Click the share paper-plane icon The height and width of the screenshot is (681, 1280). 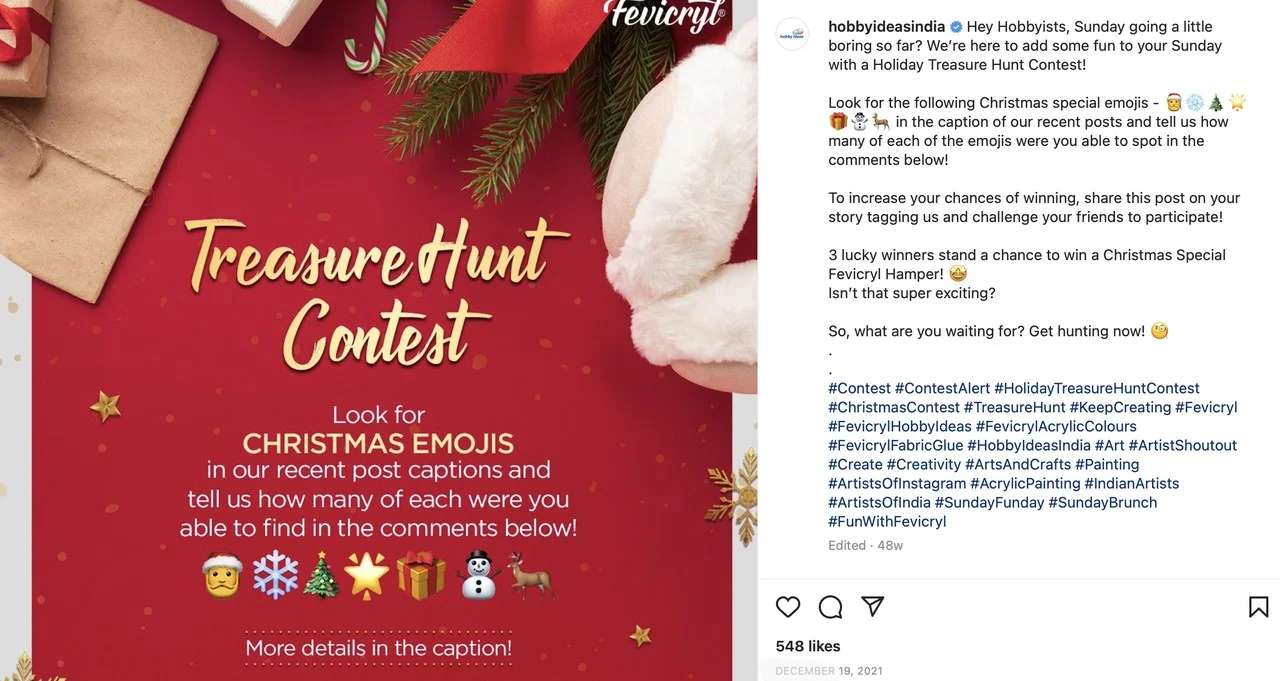click(x=872, y=607)
